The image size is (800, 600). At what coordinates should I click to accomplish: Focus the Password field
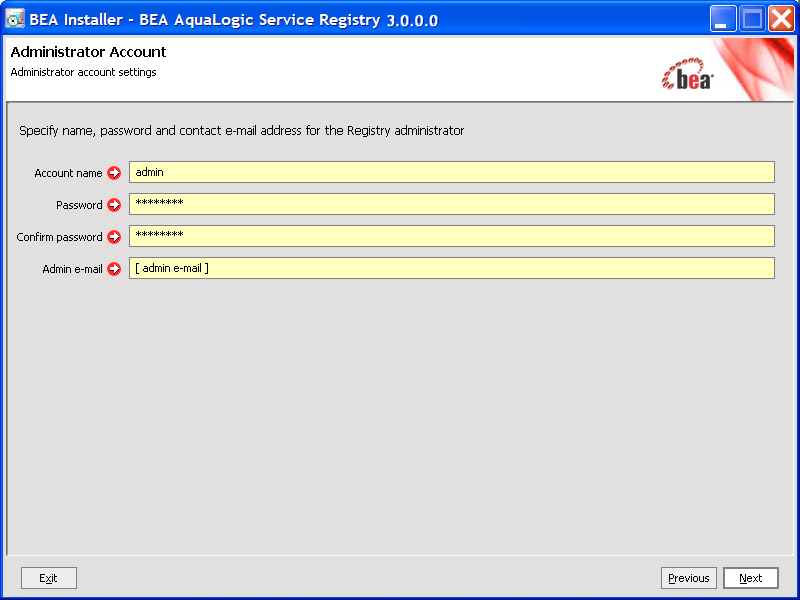pyautogui.click(x=452, y=204)
